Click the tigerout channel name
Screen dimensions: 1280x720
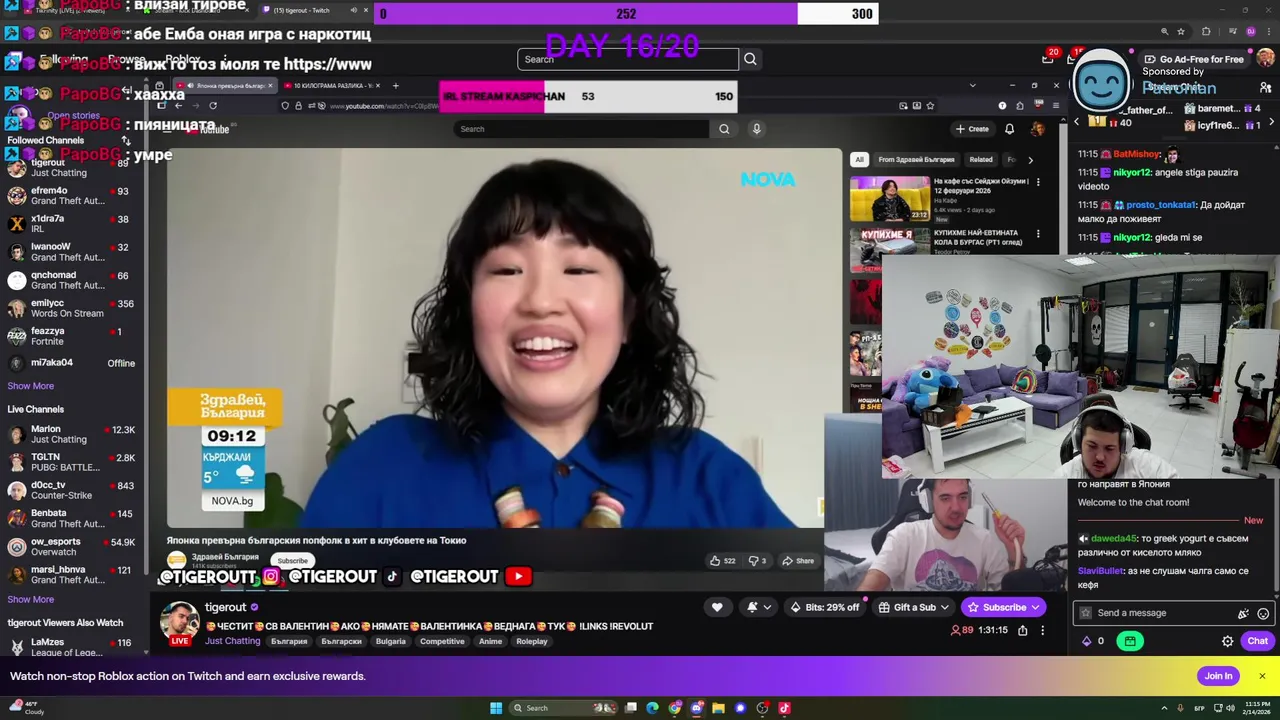pyautogui.click(x=225, y=607)
